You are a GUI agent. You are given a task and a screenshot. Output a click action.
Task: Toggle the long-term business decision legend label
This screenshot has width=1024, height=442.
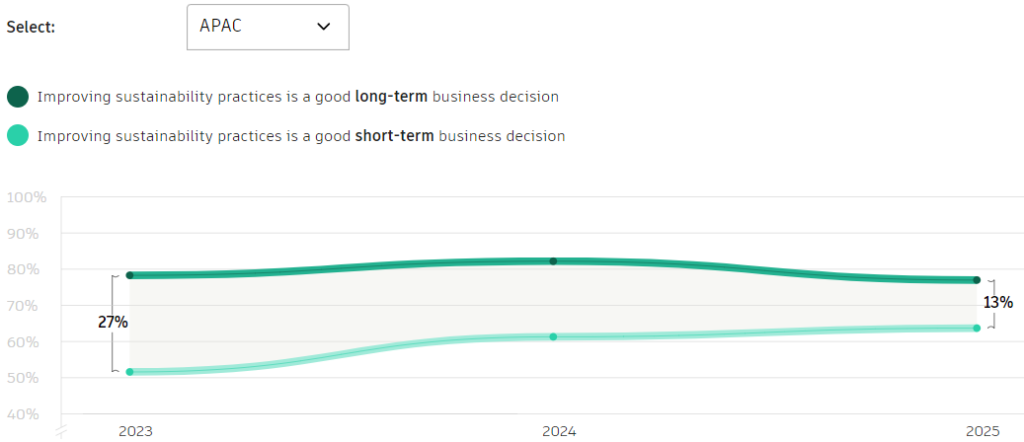click(297, 97)
